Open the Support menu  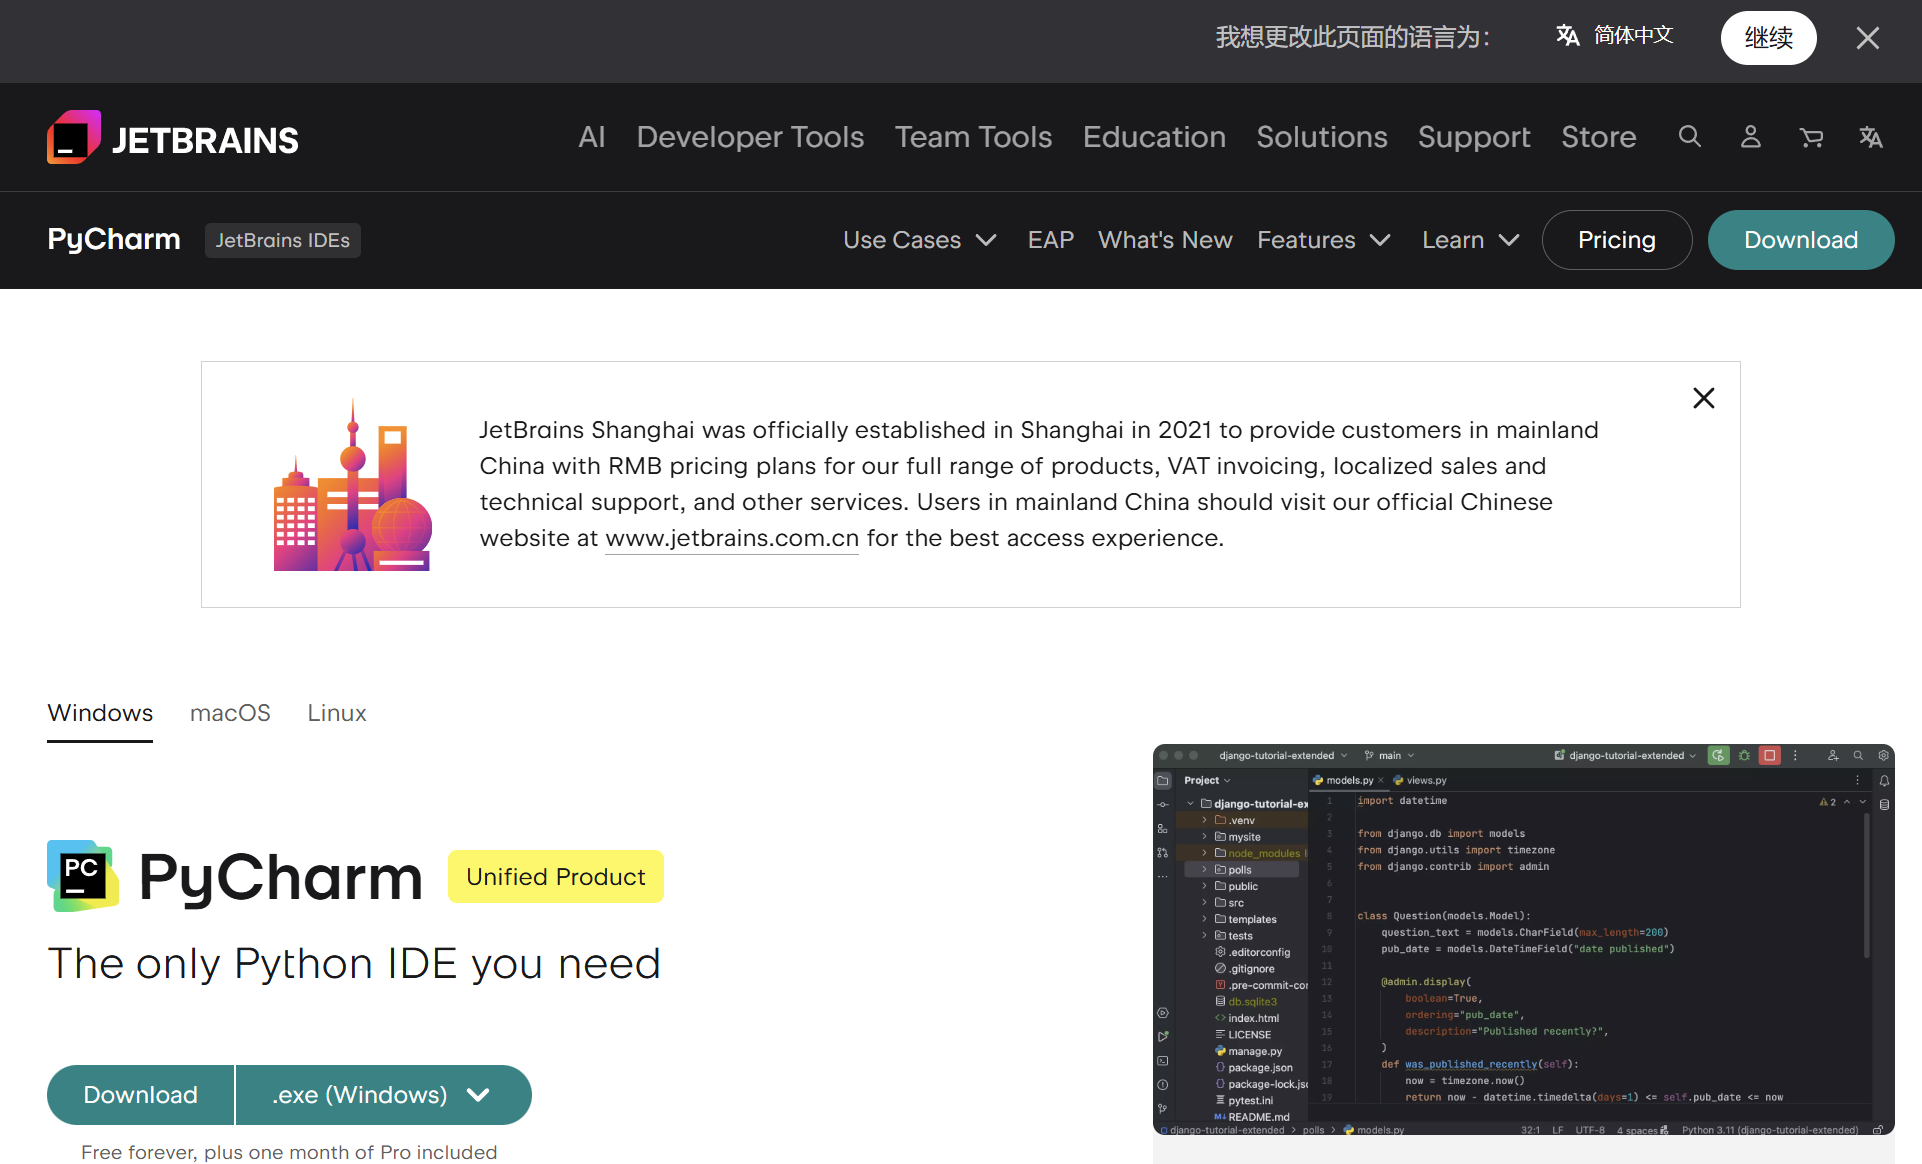(1474, 137)
